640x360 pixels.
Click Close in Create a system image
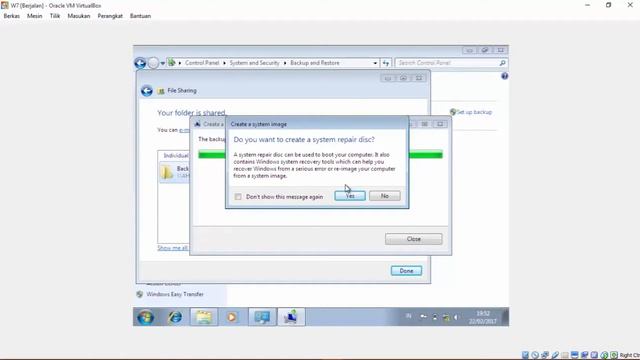(413, 239)
